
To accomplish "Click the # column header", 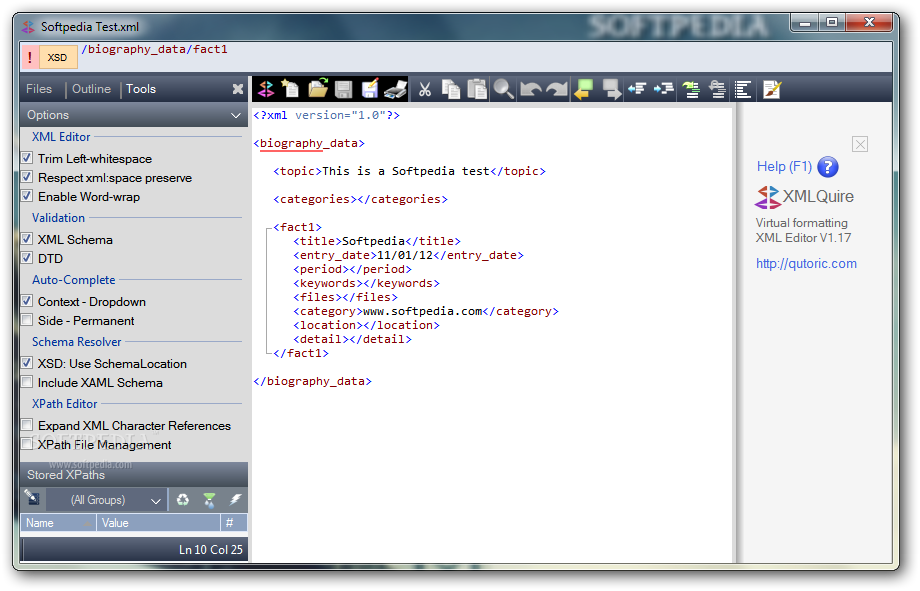I will click(234, 522).
